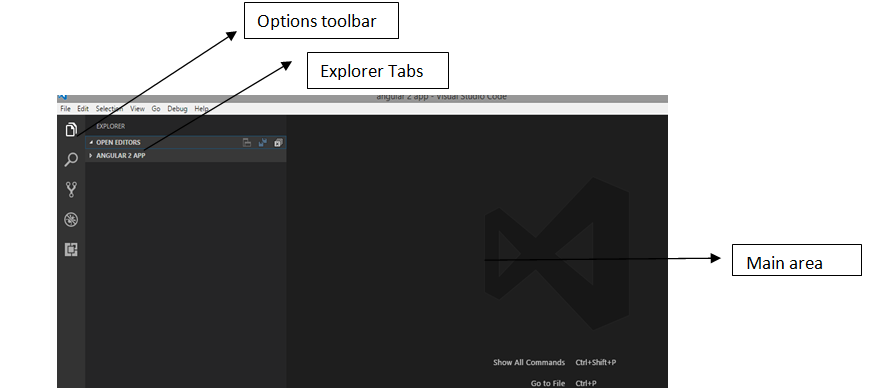This screenshot has width=871, height=388.
Task: Open the Debug bug icon view
Action: pos(71,220)
